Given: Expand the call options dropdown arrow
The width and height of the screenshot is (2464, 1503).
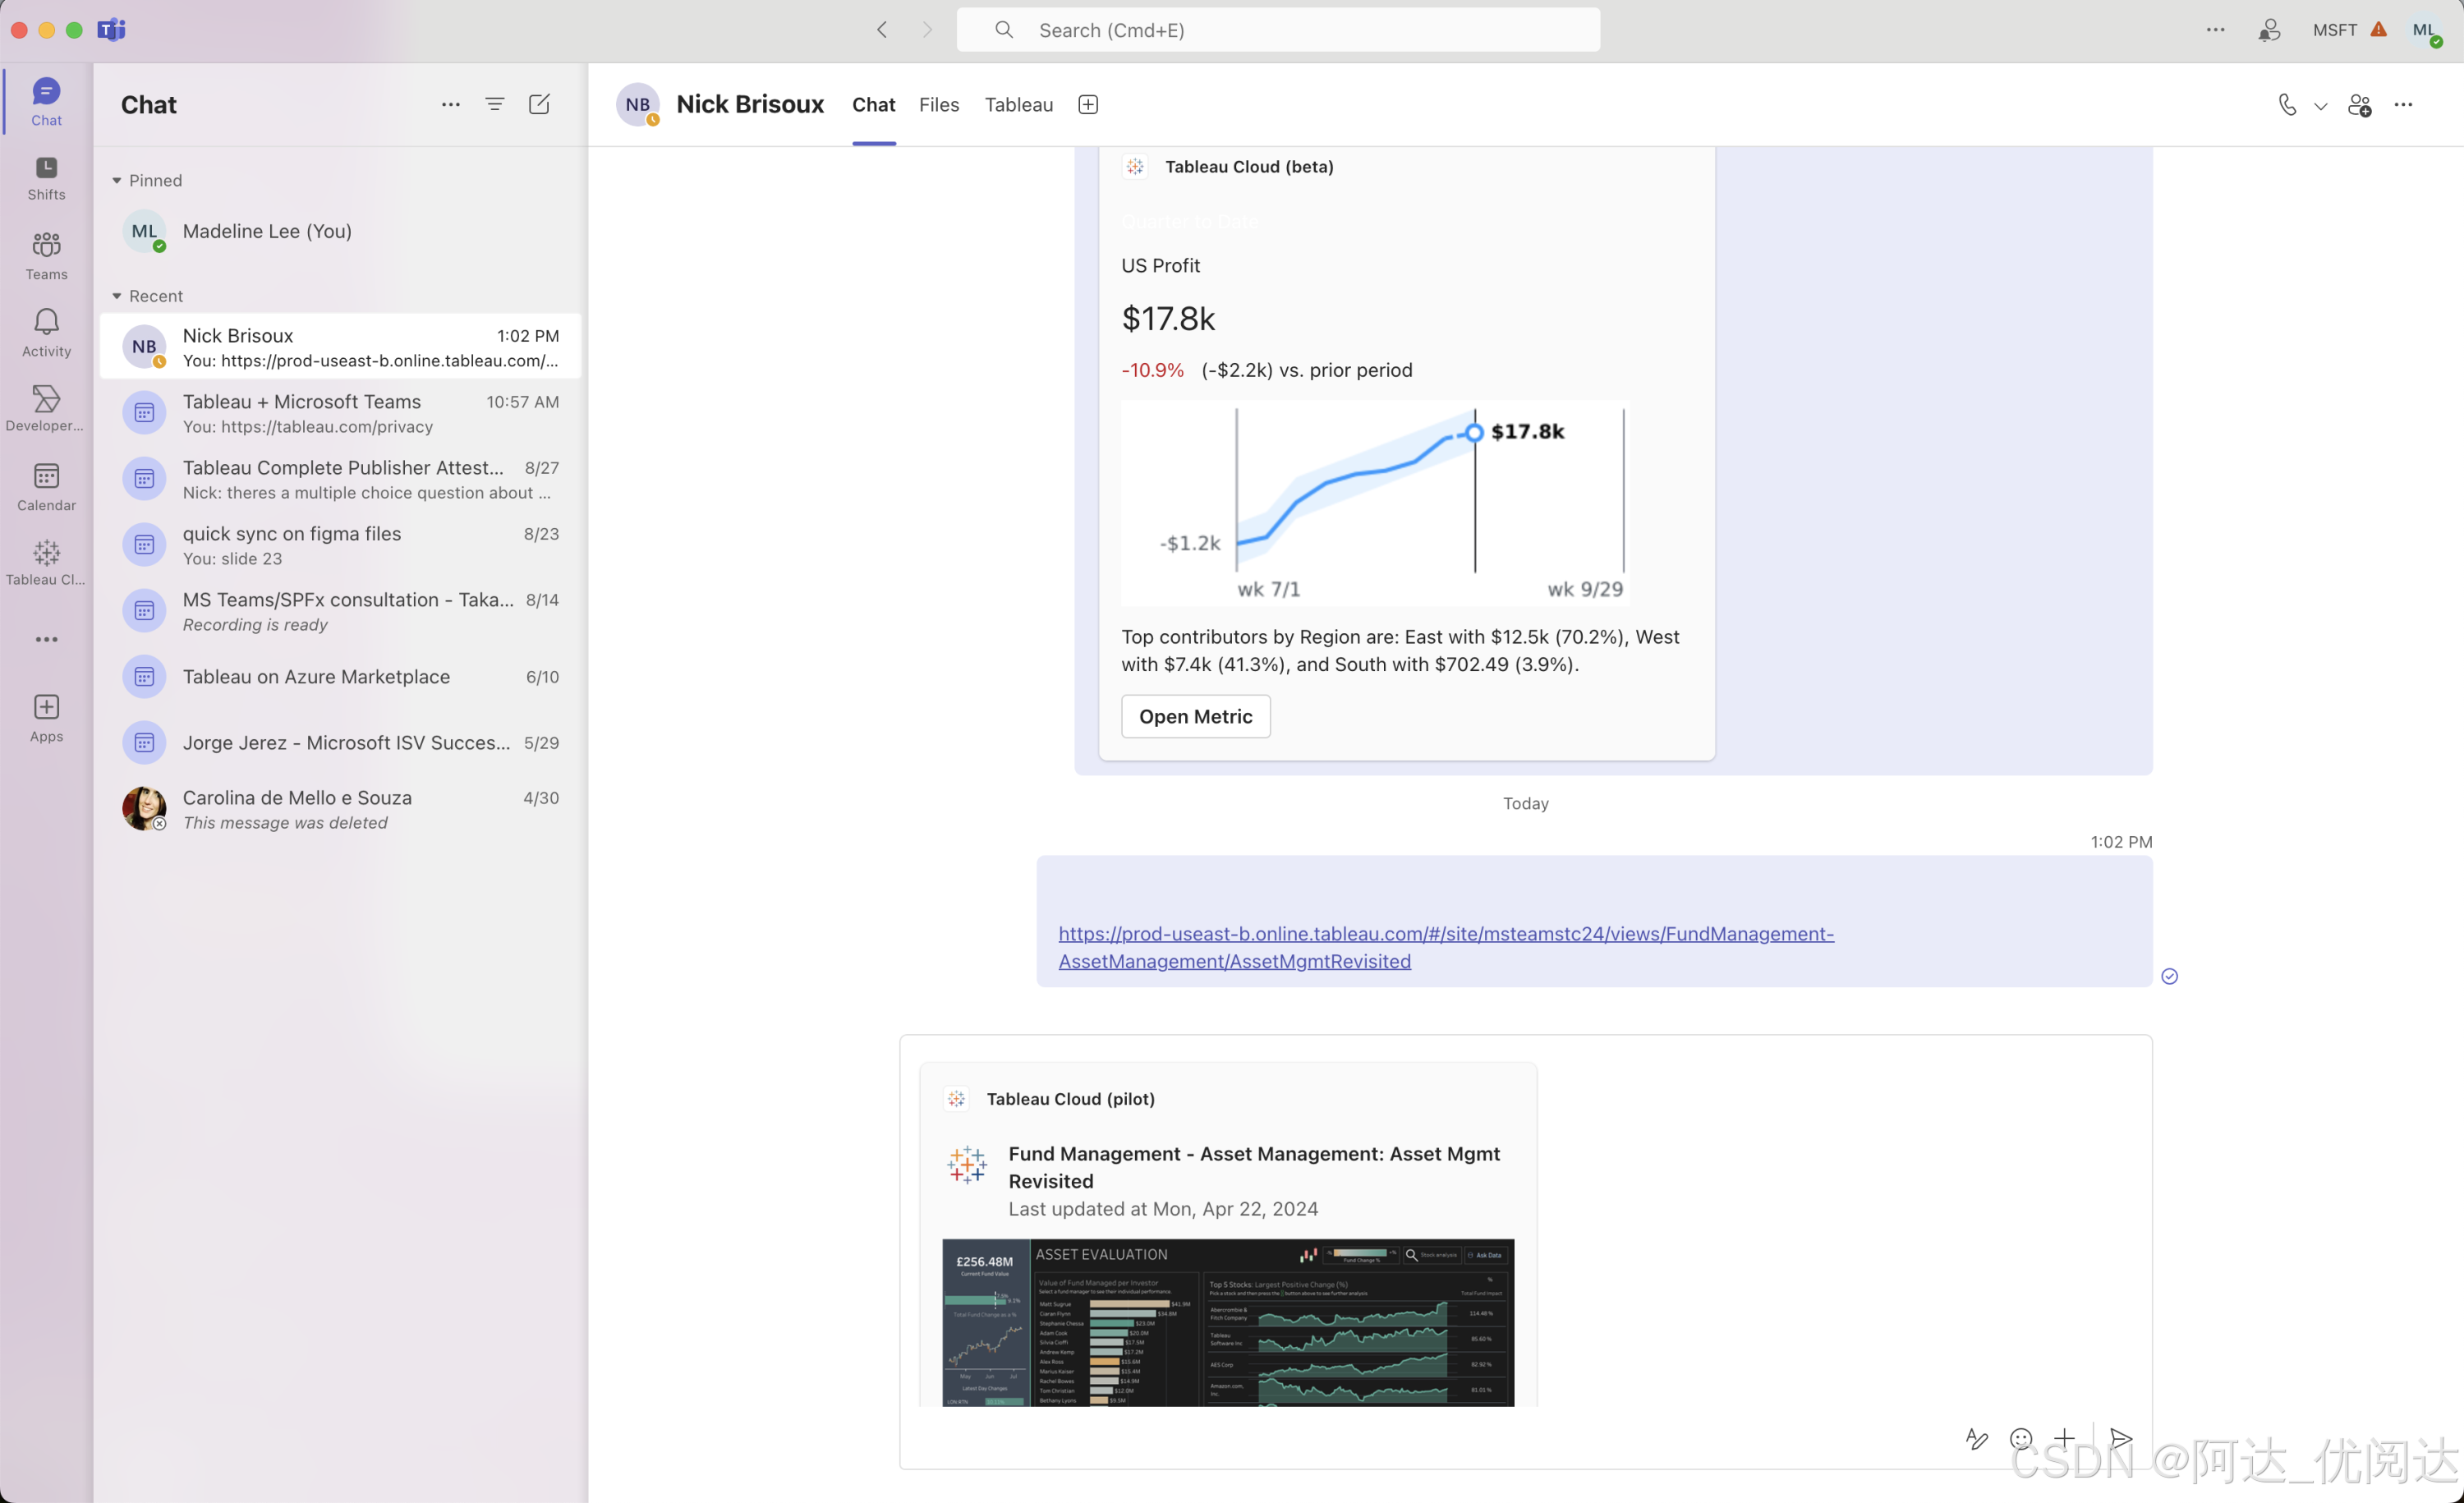Looking at the screenshot, I should point(2320,106).
